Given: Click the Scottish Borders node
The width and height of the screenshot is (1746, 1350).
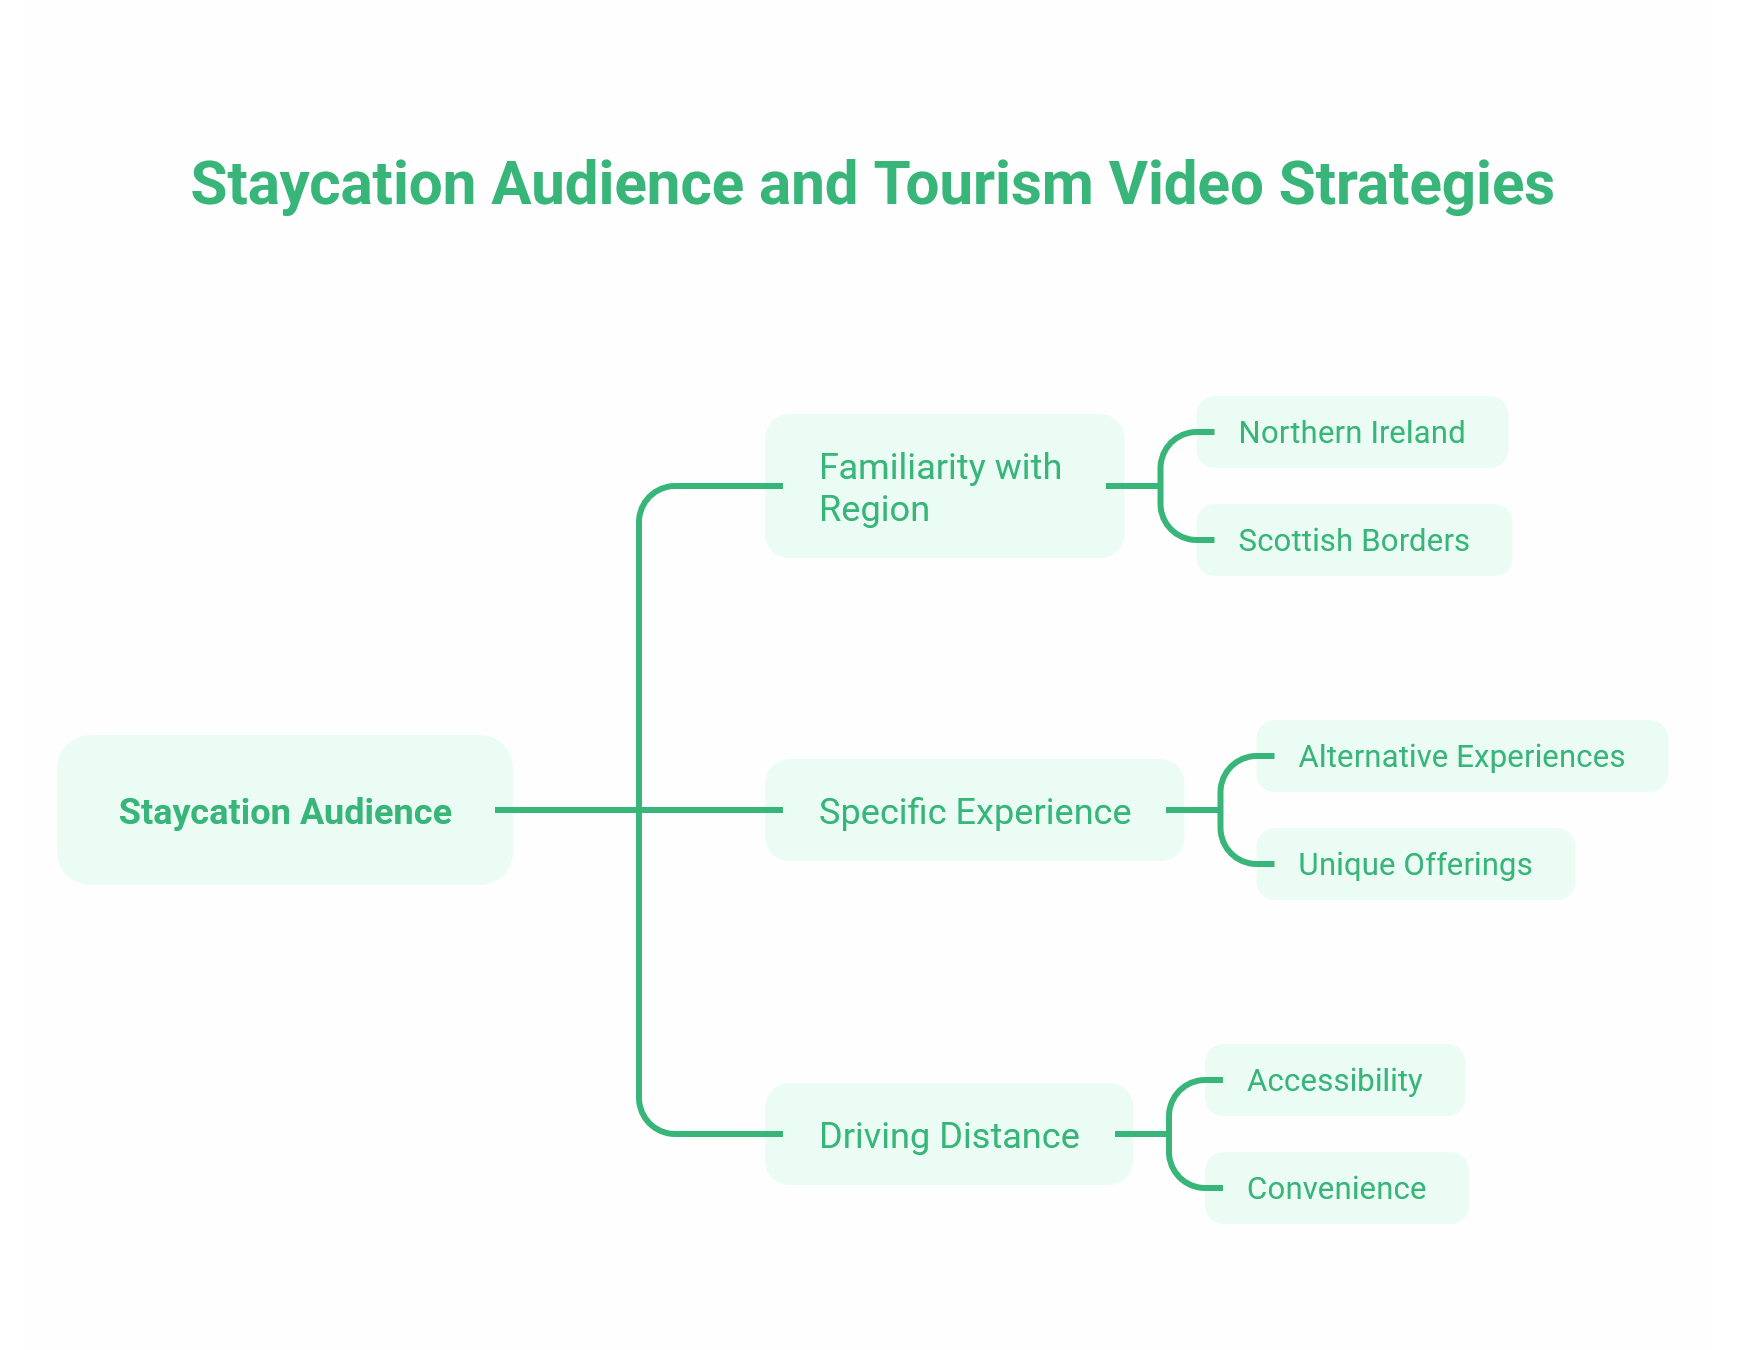Looking at the screenshot, I should click(x=1354, y=540).
